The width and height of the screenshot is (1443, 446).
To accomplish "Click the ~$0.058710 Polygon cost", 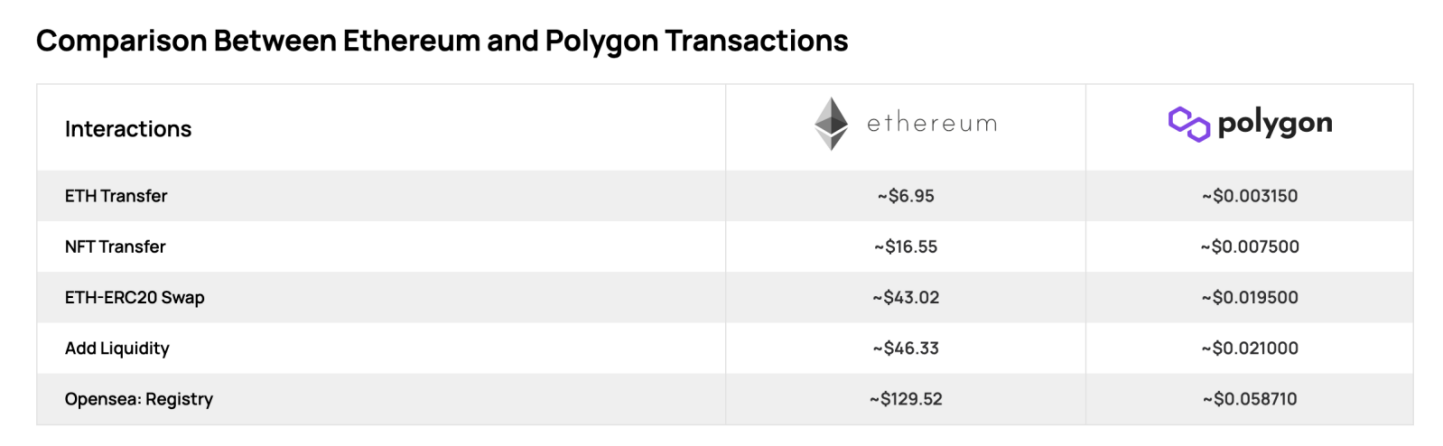I will tap(1250, 399).
